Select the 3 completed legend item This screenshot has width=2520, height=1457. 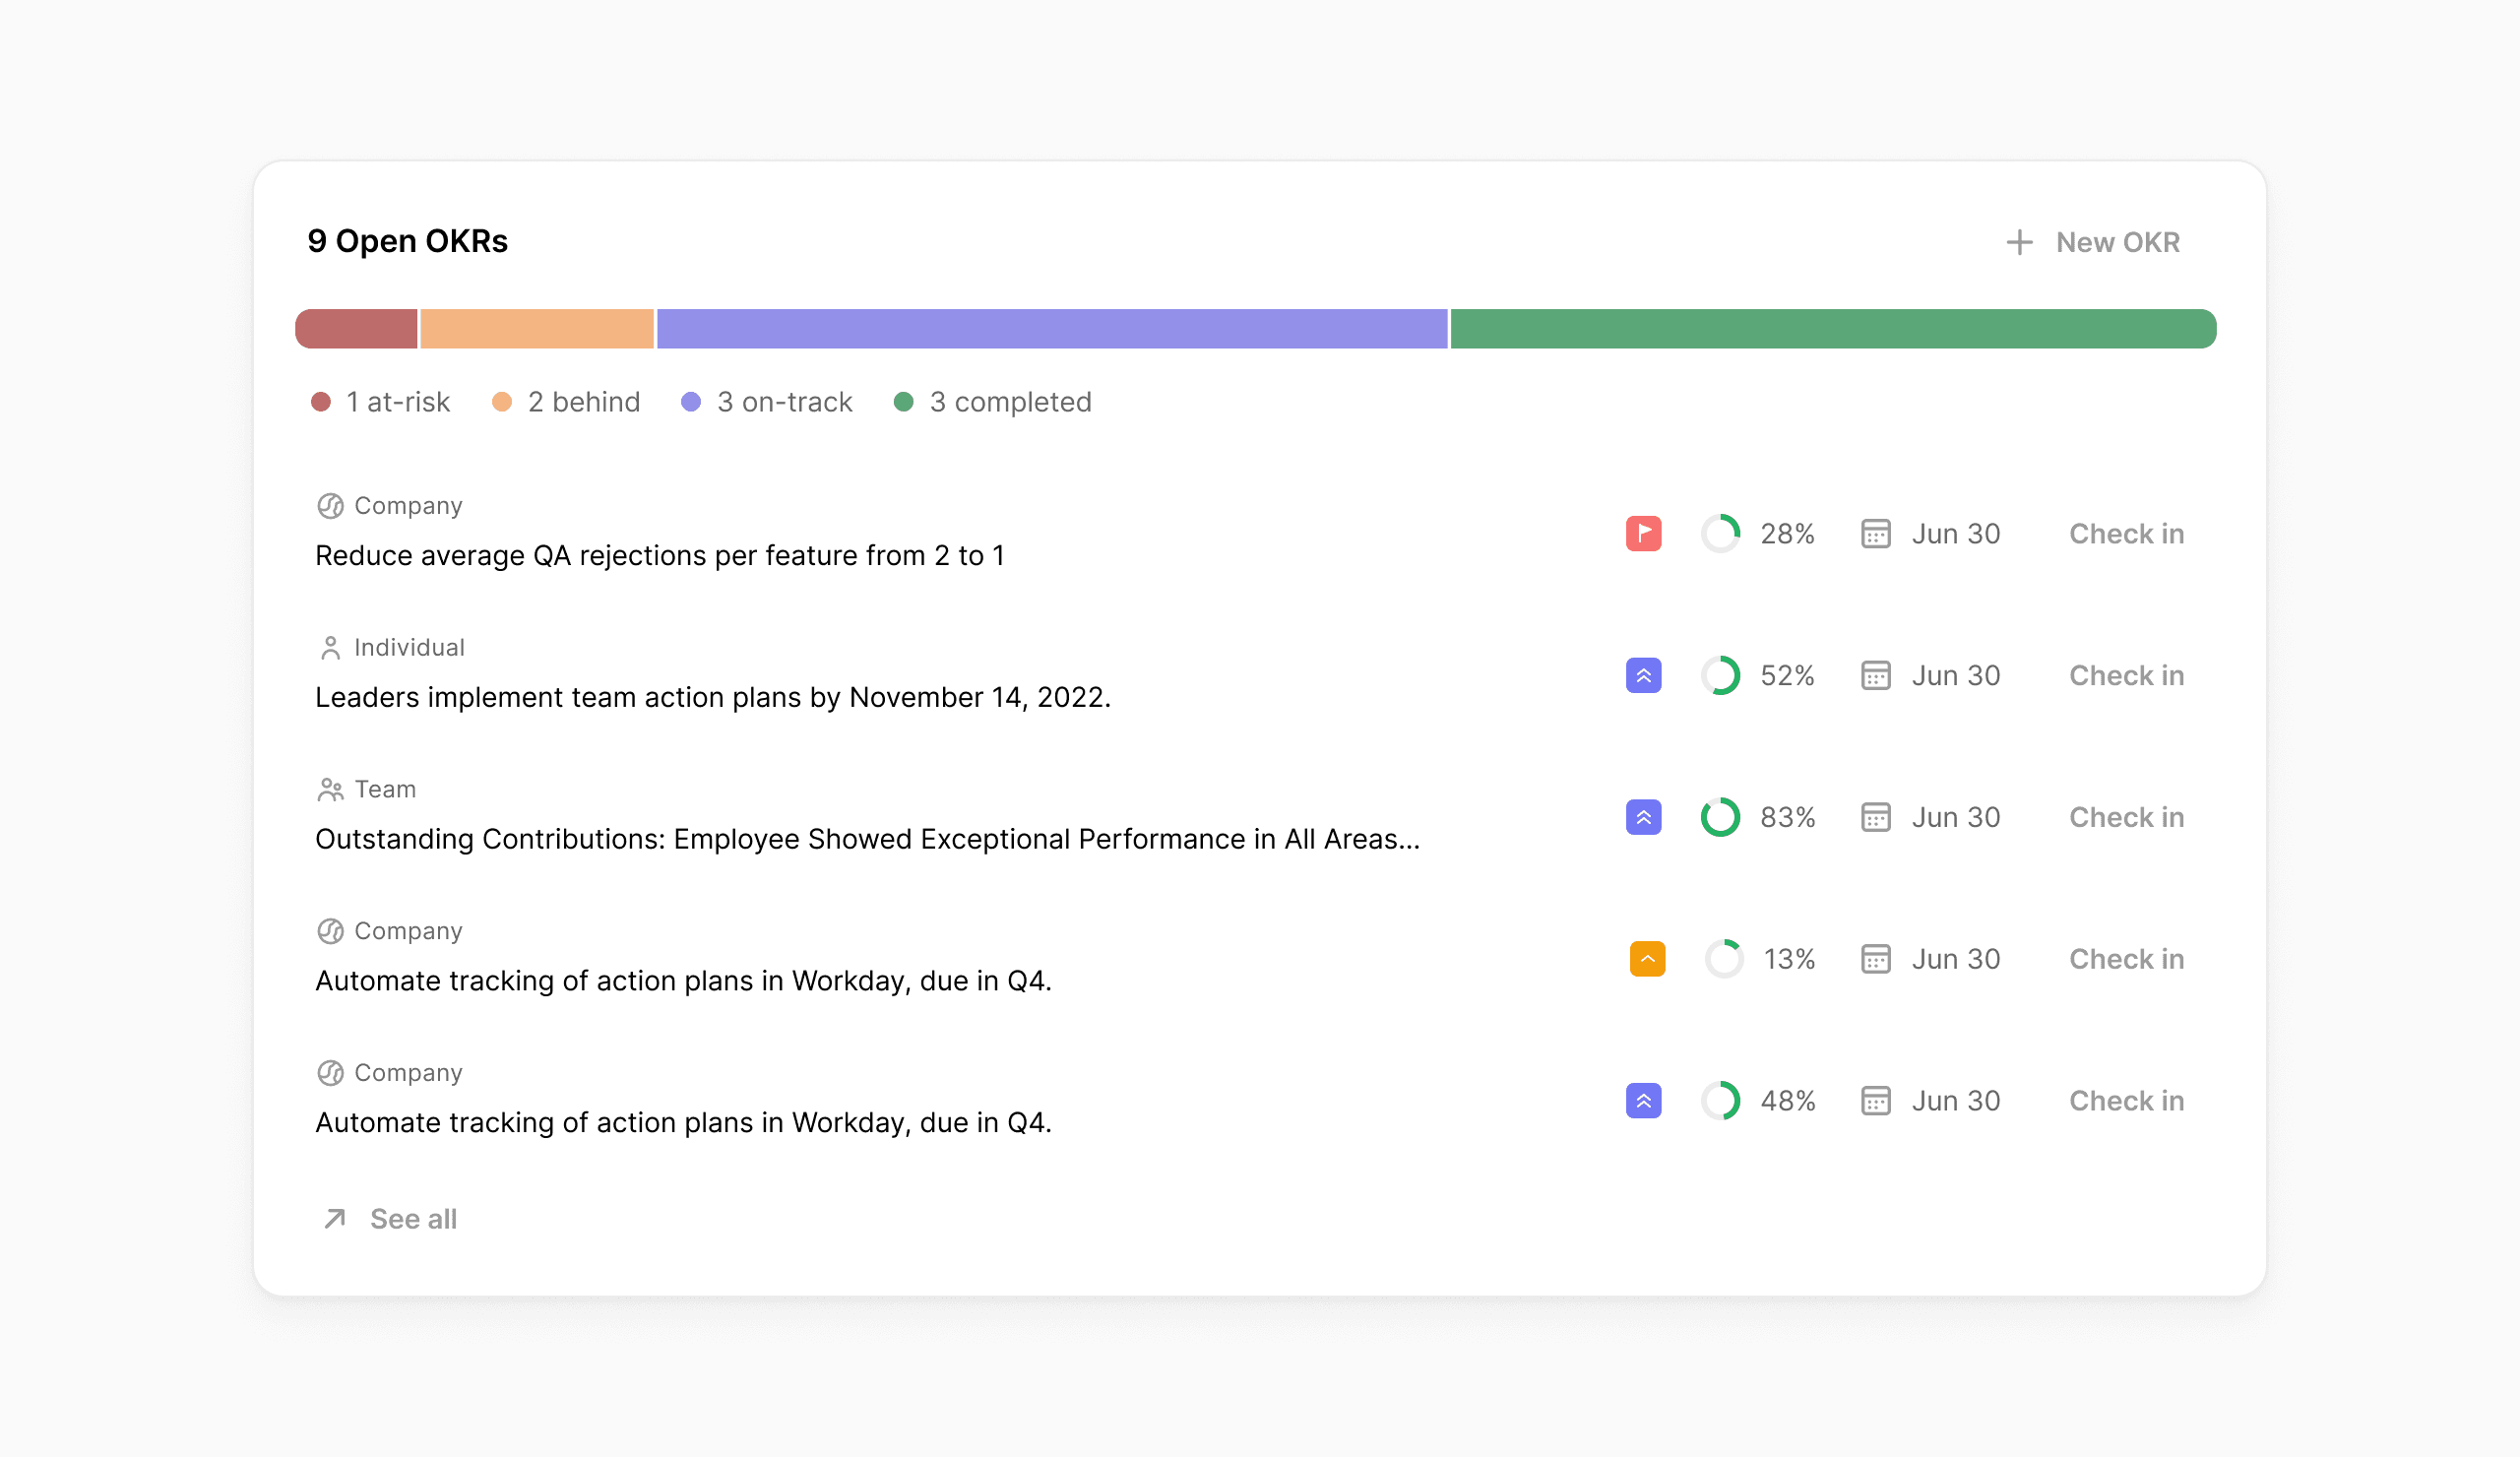coord(992,402)
